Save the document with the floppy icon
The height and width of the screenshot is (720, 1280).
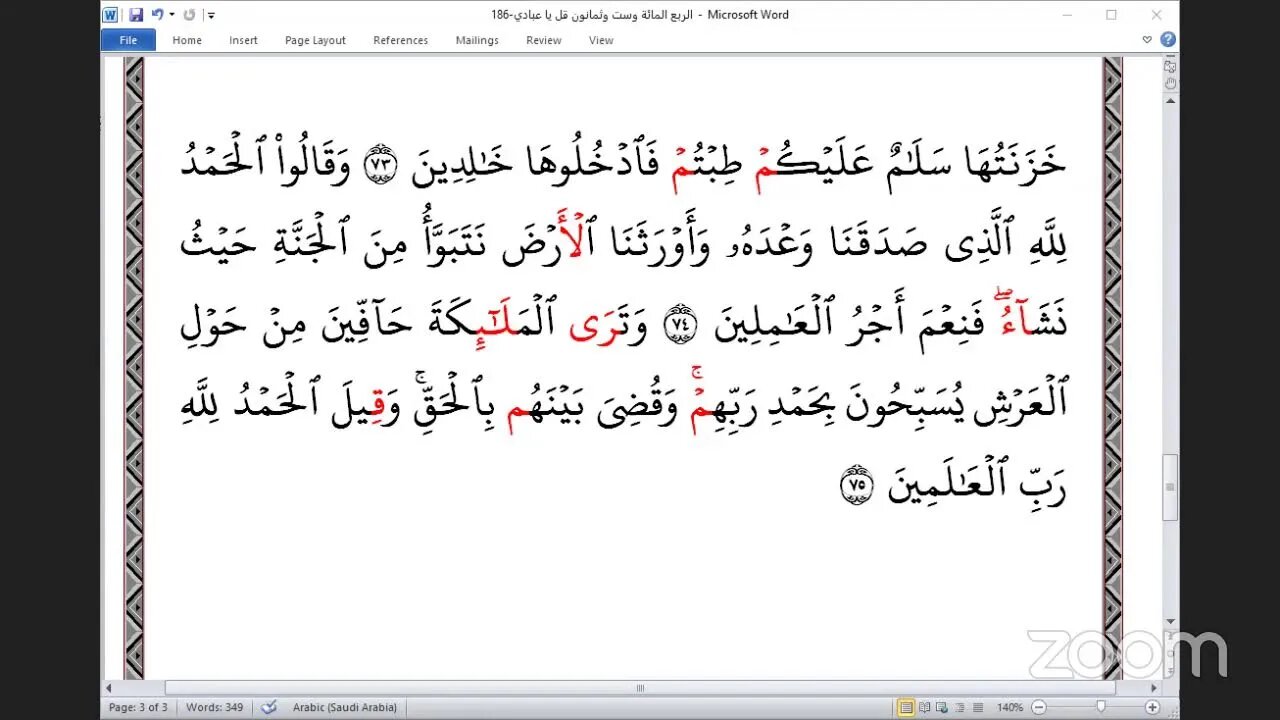[136, 15]
